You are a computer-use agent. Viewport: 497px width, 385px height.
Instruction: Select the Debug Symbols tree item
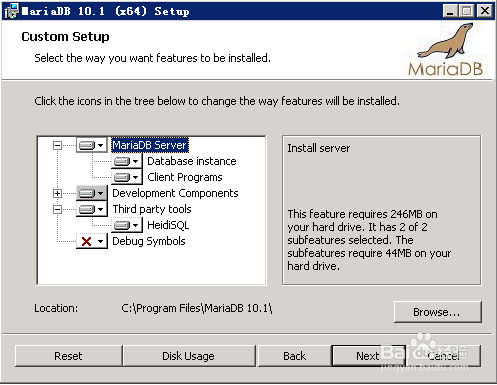point(149,241)
